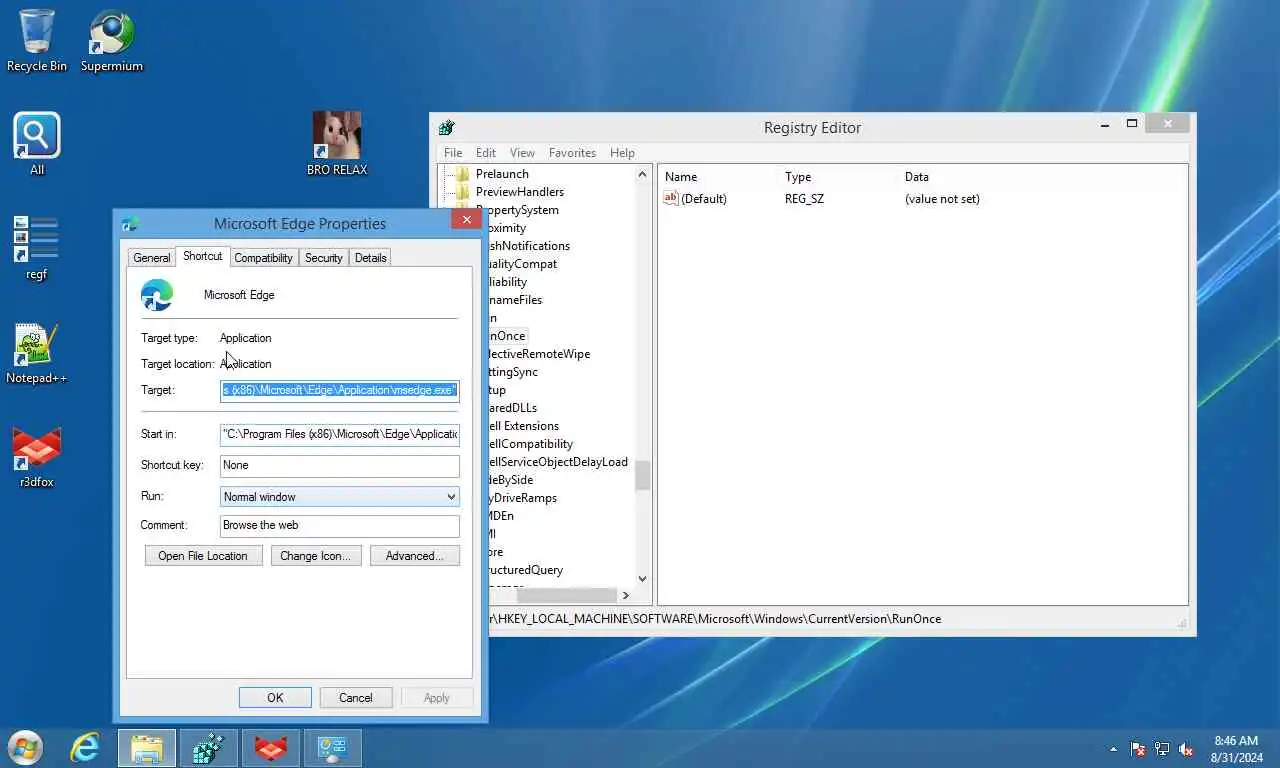Click the network tray icon
This screenshot has height=768, width=1280.
coord(1162,749)
